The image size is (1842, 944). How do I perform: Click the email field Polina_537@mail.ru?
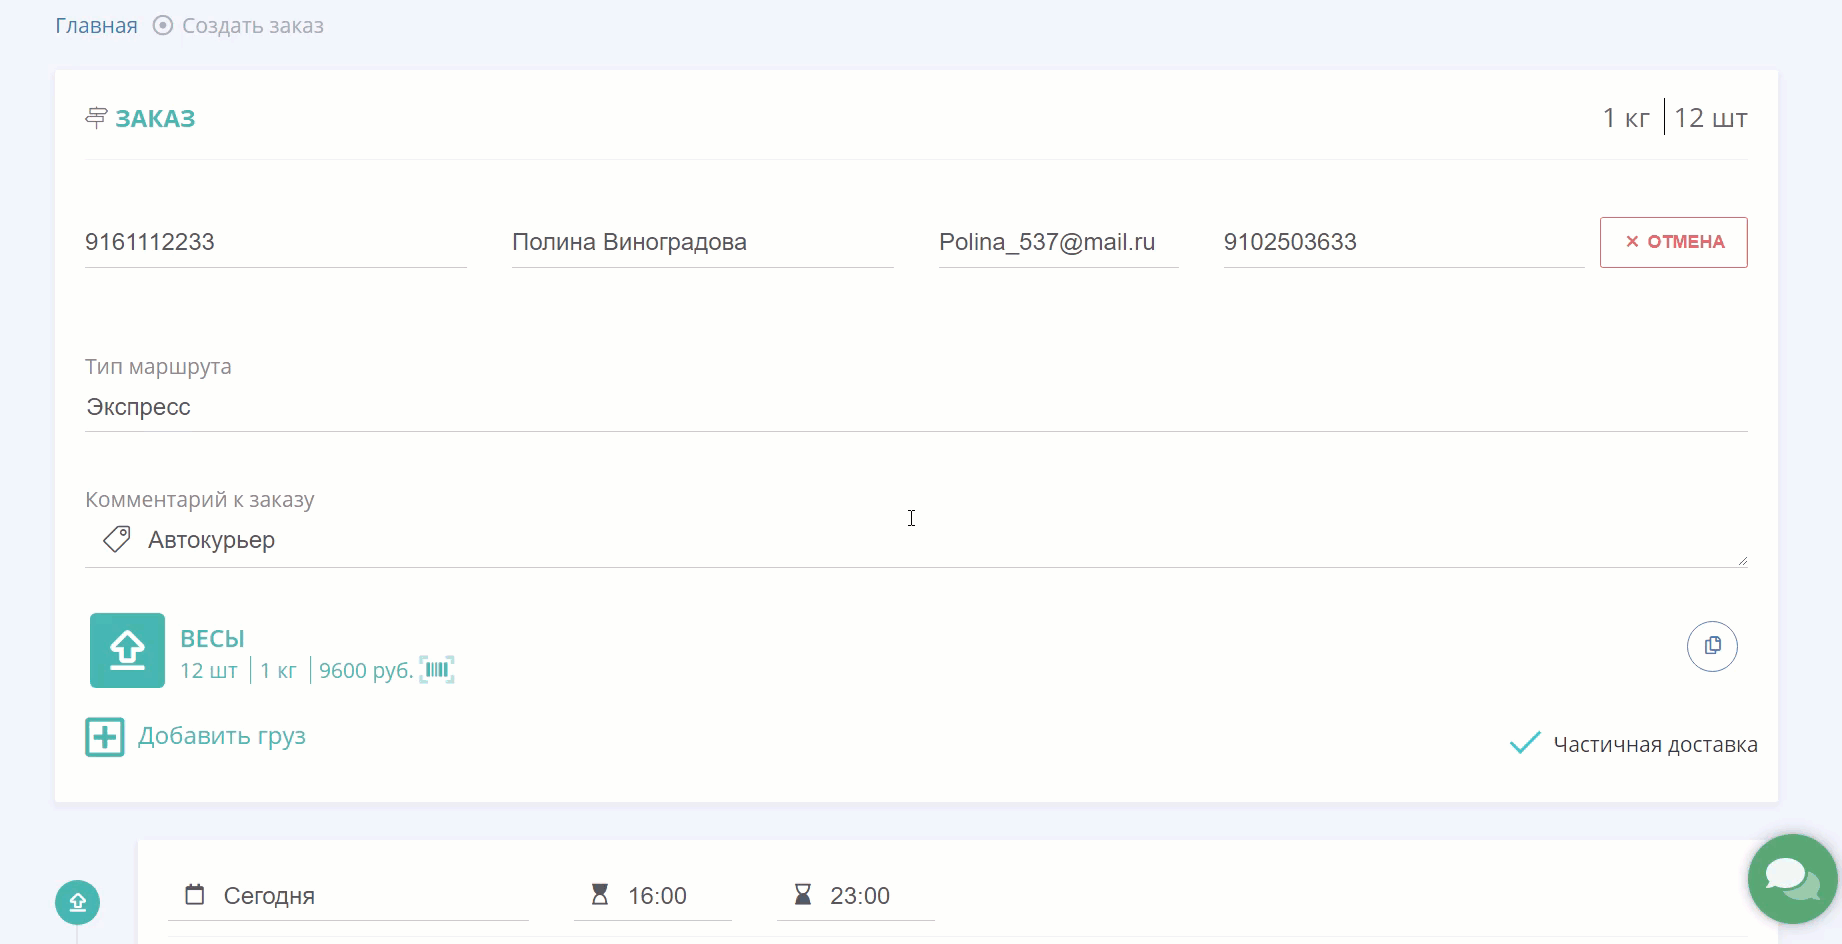pyautogui.click(x=1058, y=242)
